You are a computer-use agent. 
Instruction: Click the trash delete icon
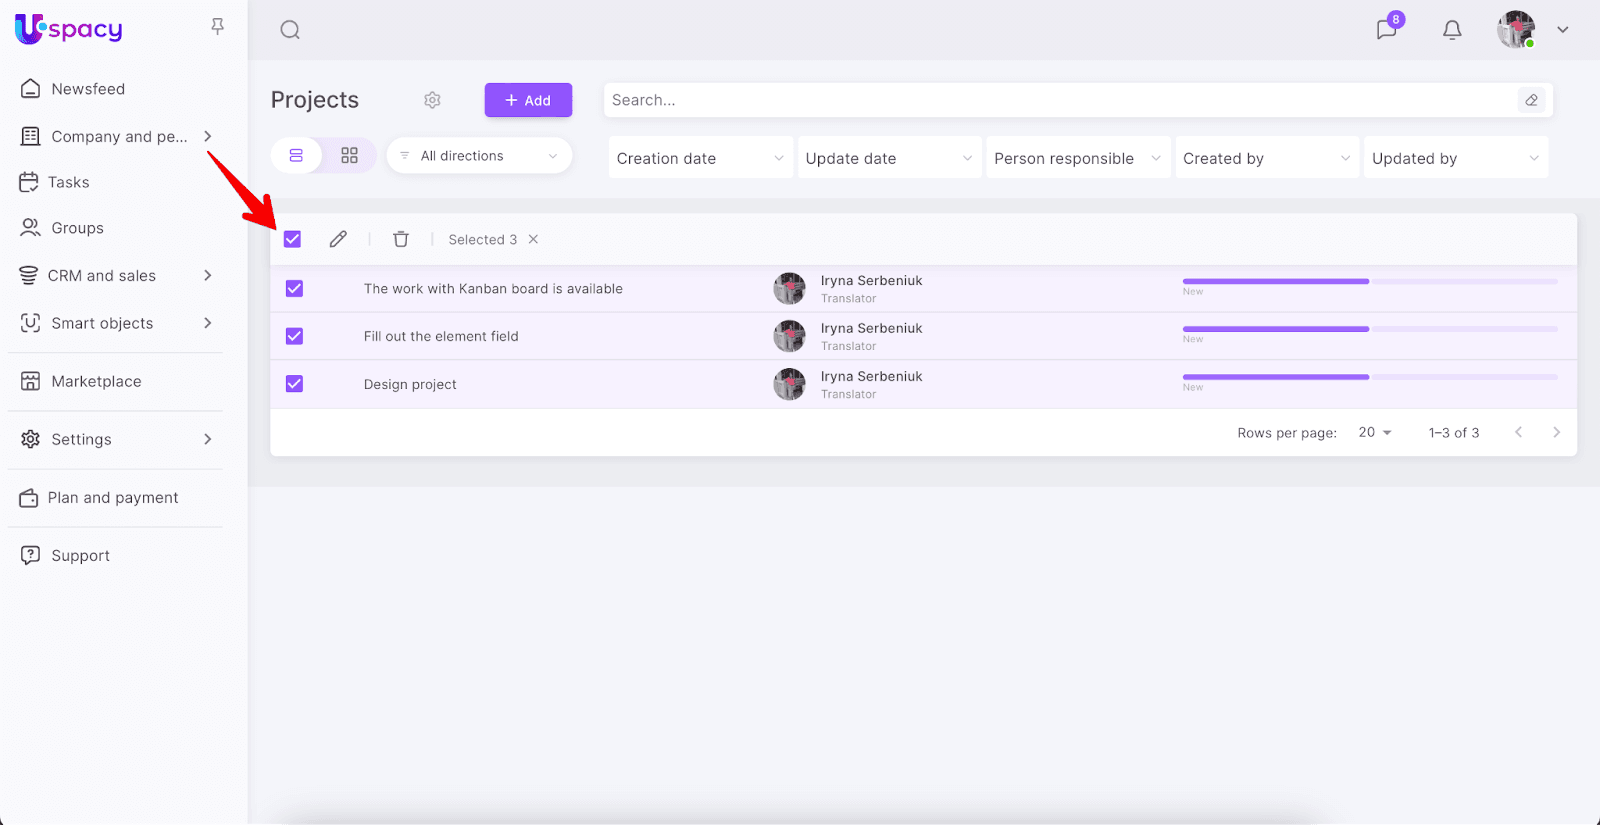[x=401, y=239]
